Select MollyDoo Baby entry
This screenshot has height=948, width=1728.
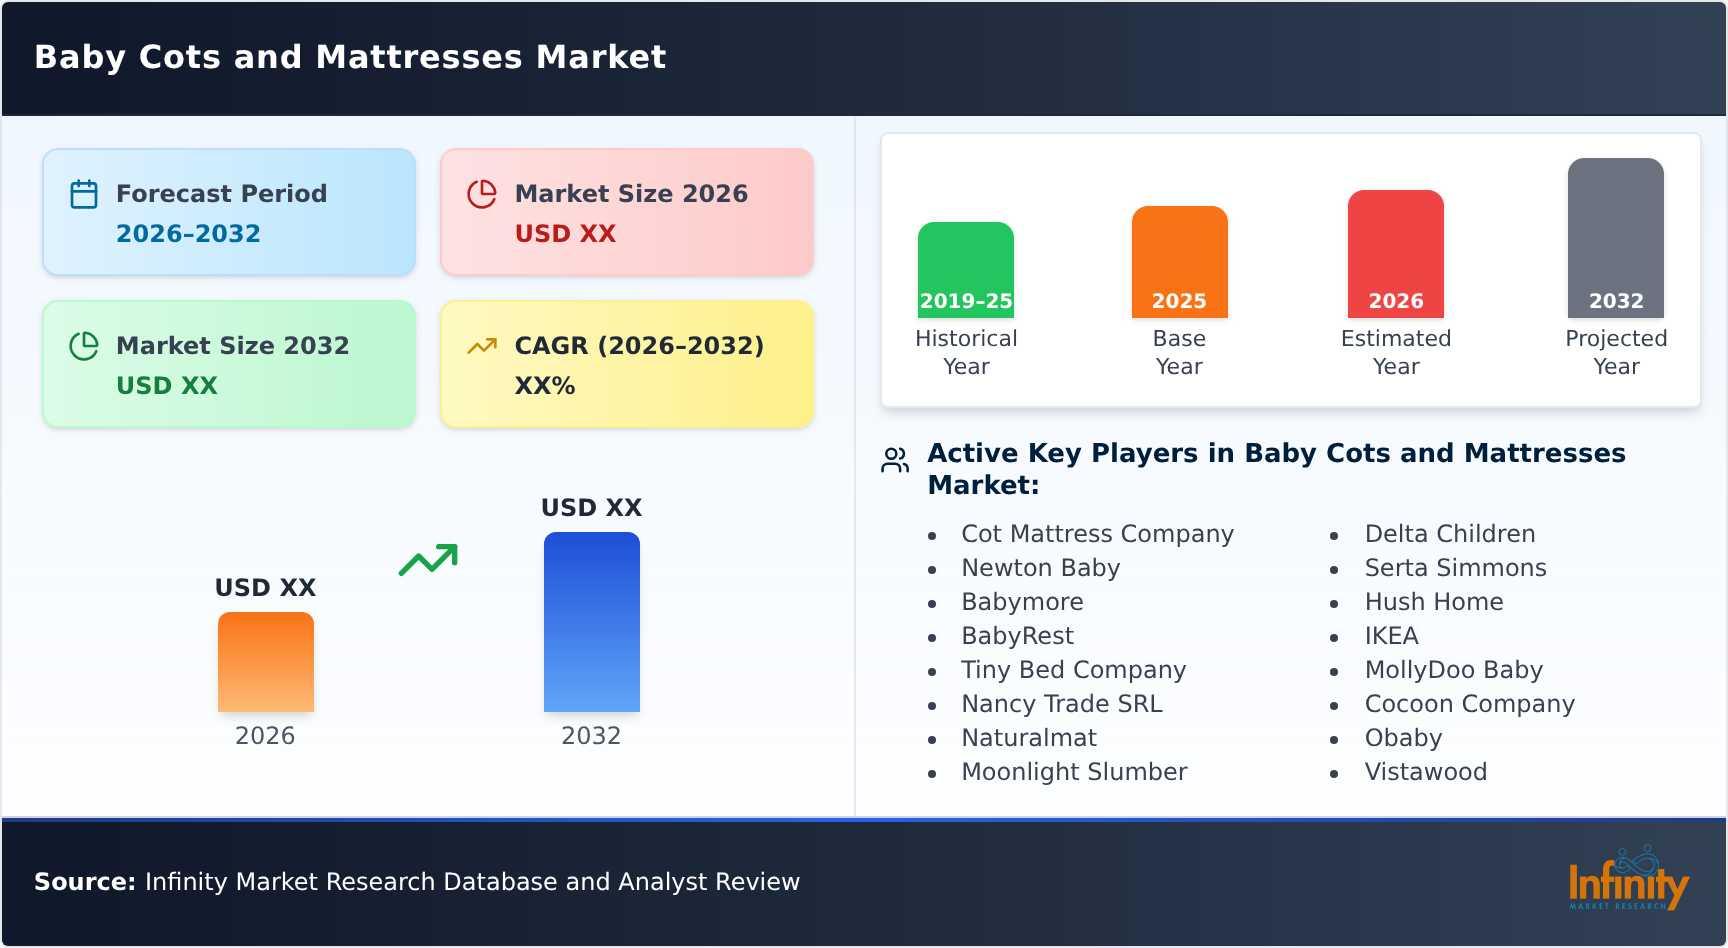pos(1454,670)
